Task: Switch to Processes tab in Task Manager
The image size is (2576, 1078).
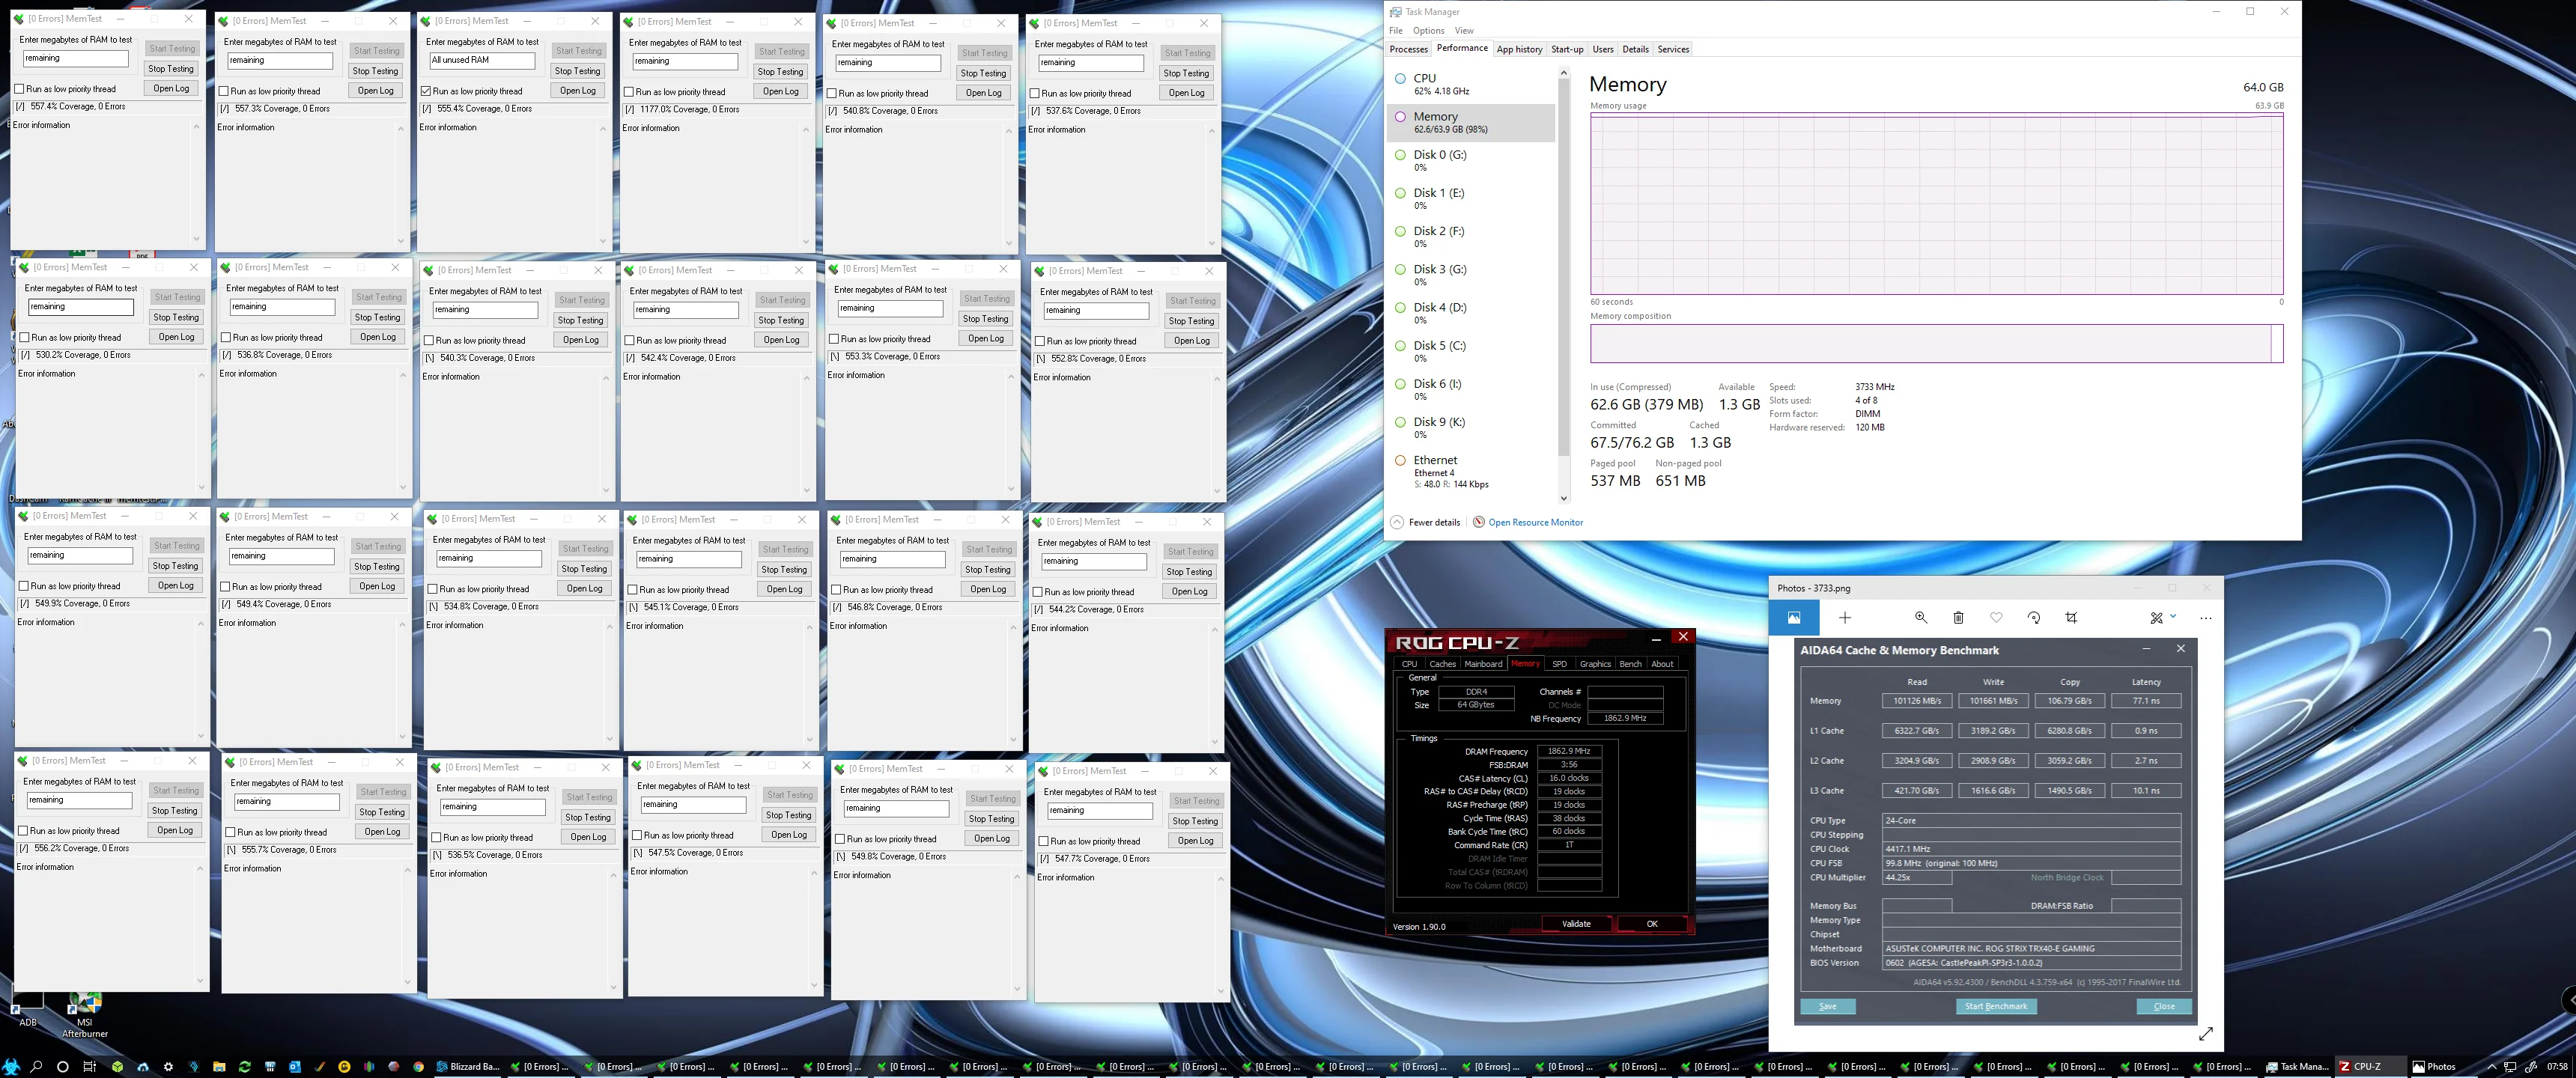Action: tap(1408, 49)
